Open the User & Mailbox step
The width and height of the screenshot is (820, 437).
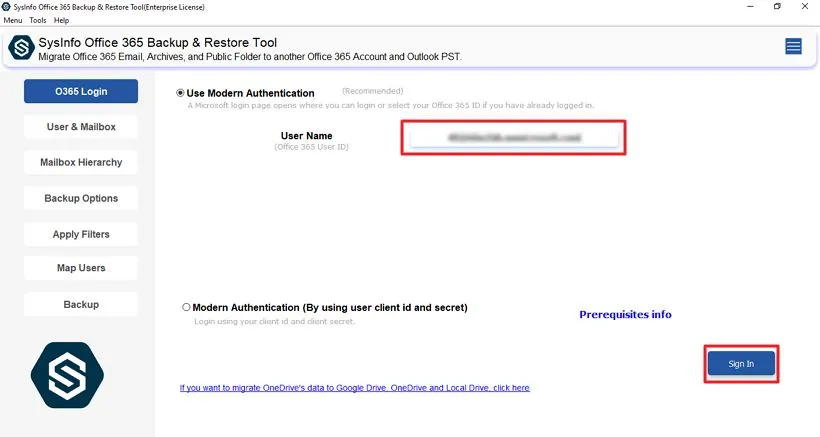81,126
